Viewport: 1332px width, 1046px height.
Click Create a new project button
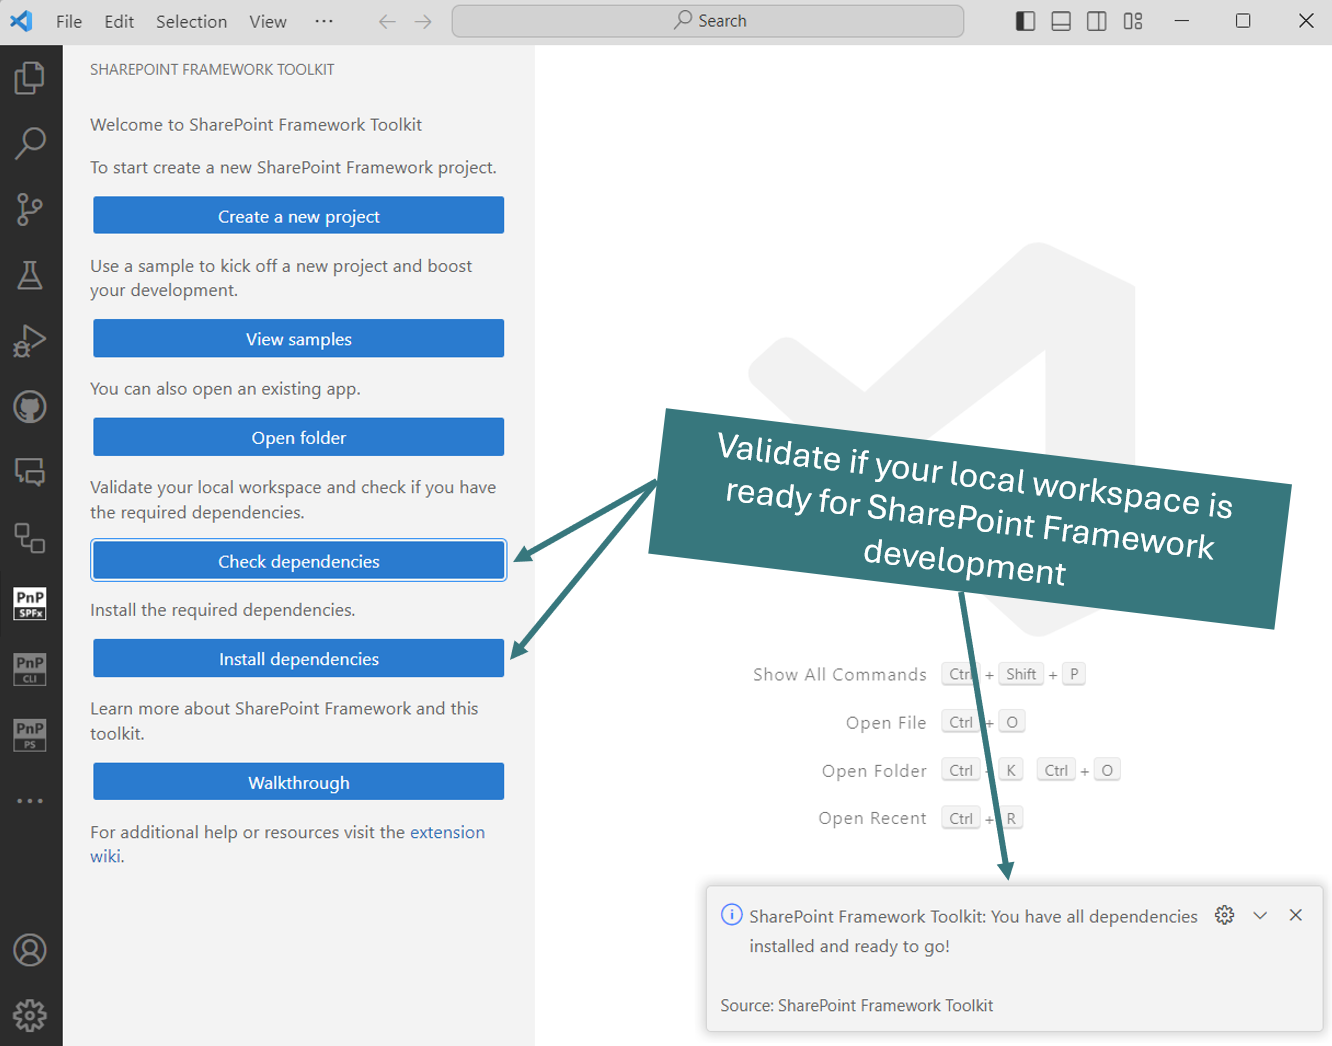pos(299,216)
